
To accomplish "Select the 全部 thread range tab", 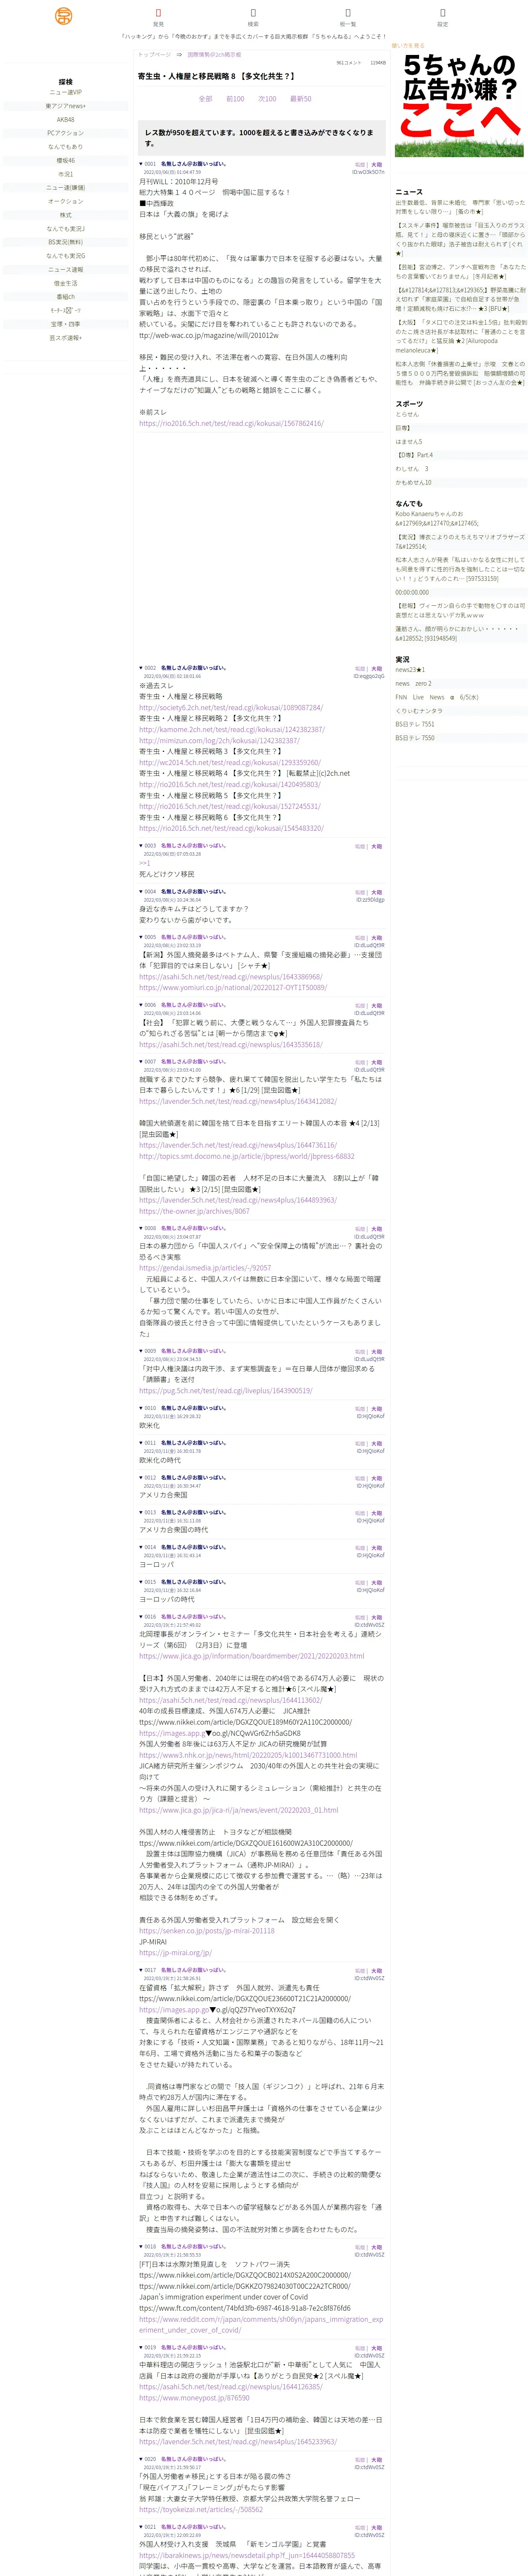I will click(x=205, y=99).
